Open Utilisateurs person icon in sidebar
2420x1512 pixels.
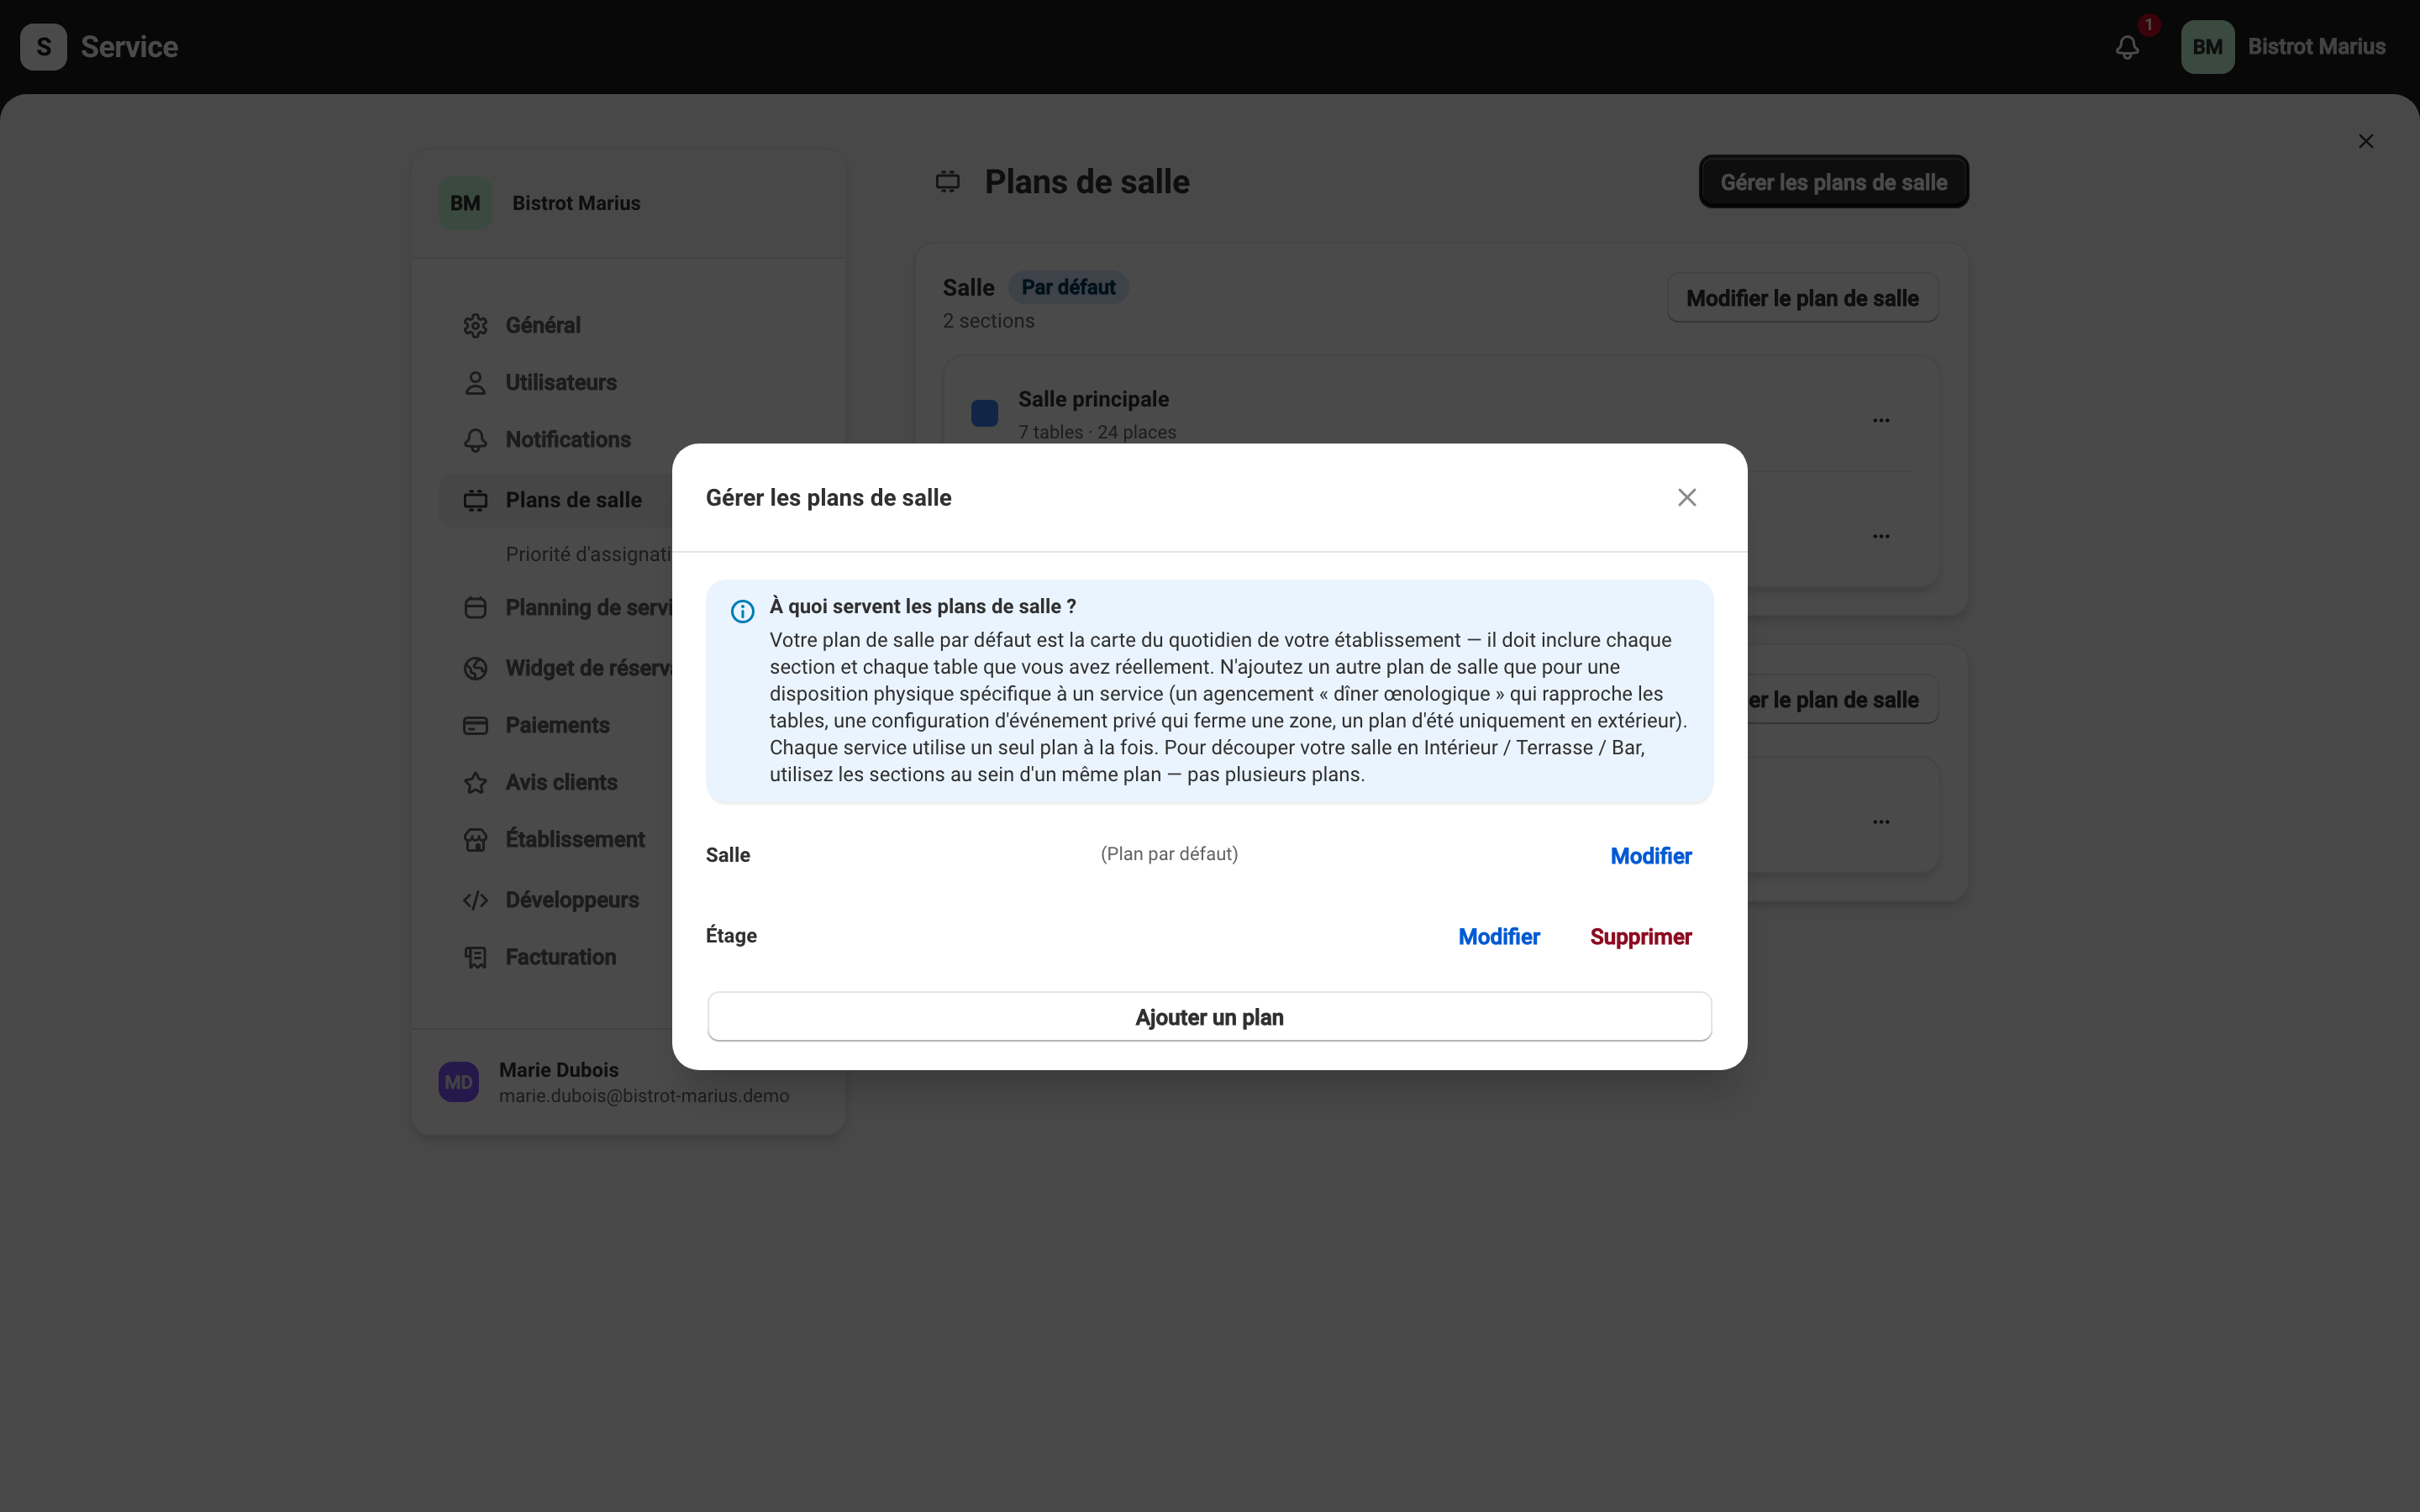pos(475,383)
